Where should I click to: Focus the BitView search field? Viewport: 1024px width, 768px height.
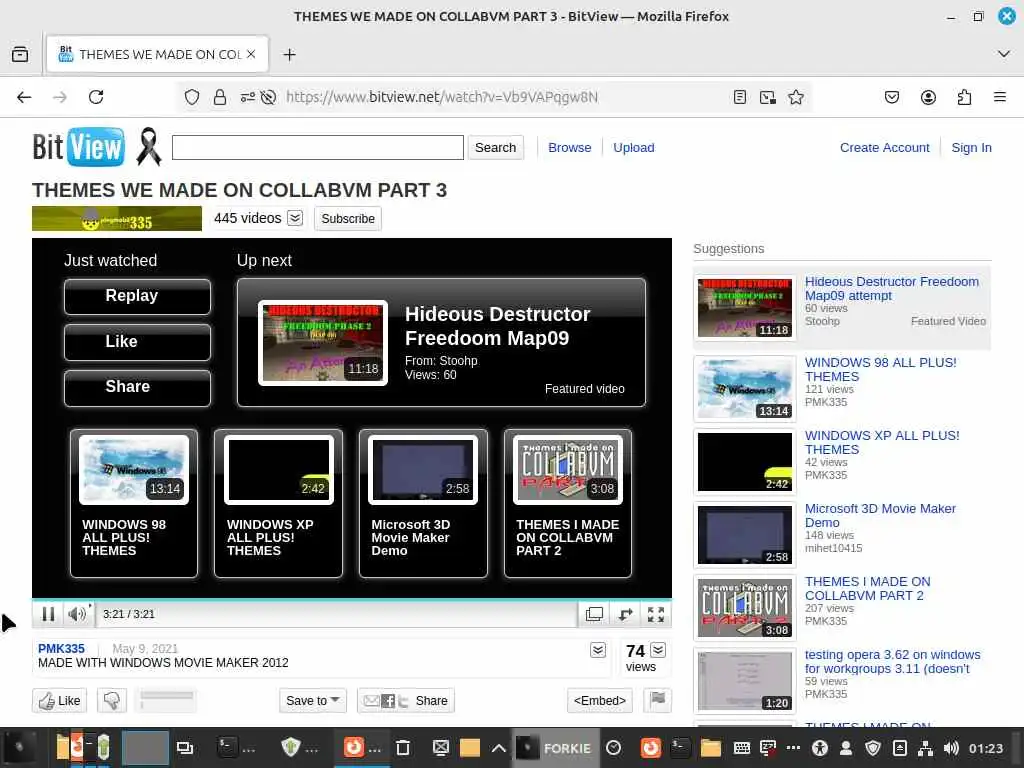pyautogui.click(x=317, y=148)
